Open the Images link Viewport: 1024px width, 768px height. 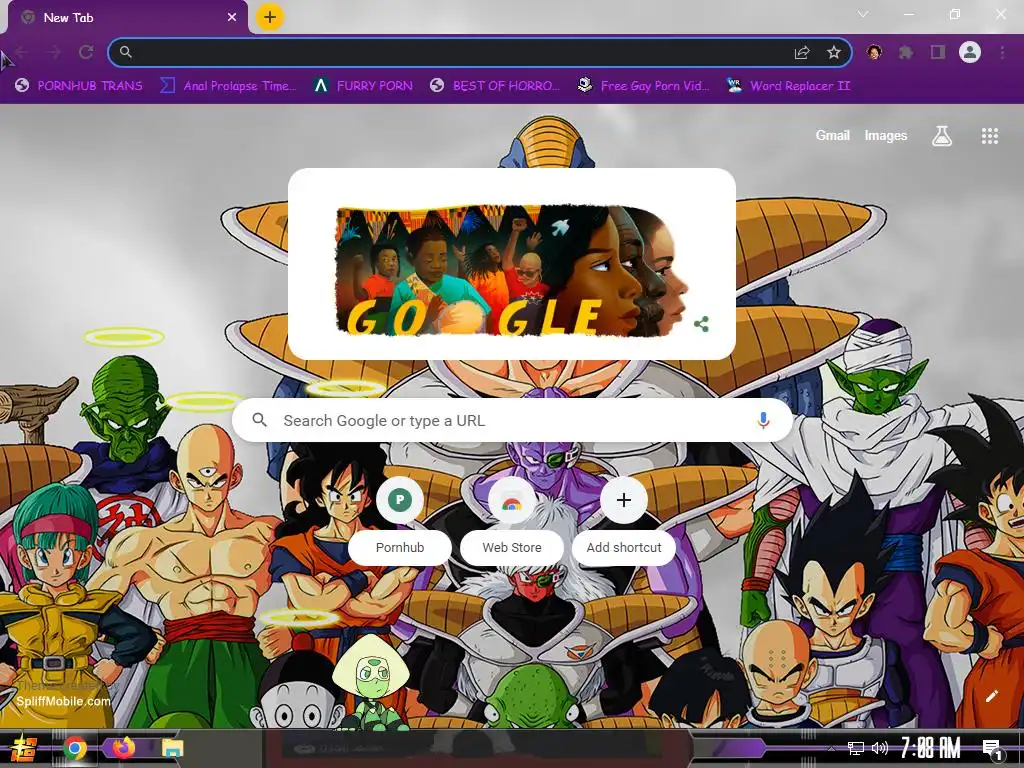886,135
